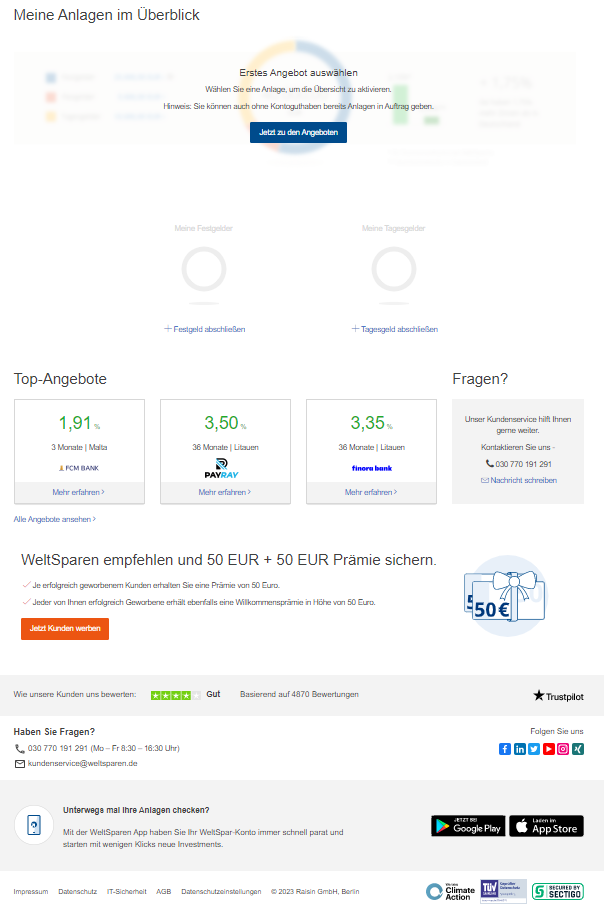Image resolution: width=604 pixels, height=910 pixels.
Task: Expand FCM Bank offer via Mehr erfahren
Action: pos(79,492)
